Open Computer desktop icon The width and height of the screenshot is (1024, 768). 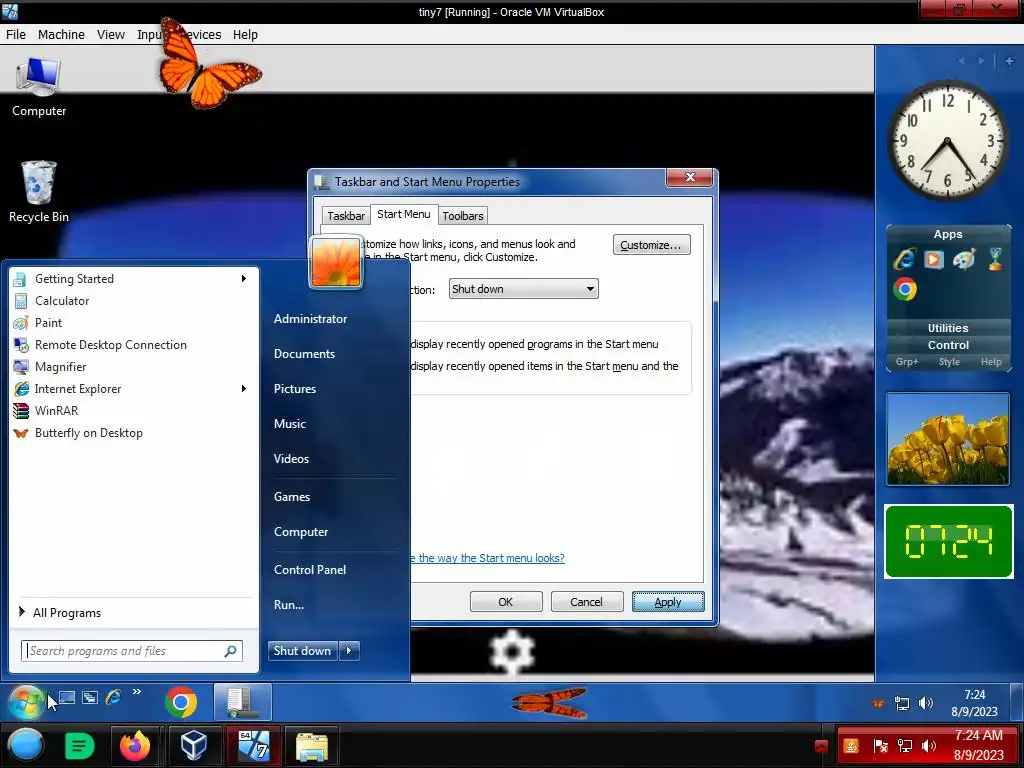pyautogui.click(x=39, y=88)
